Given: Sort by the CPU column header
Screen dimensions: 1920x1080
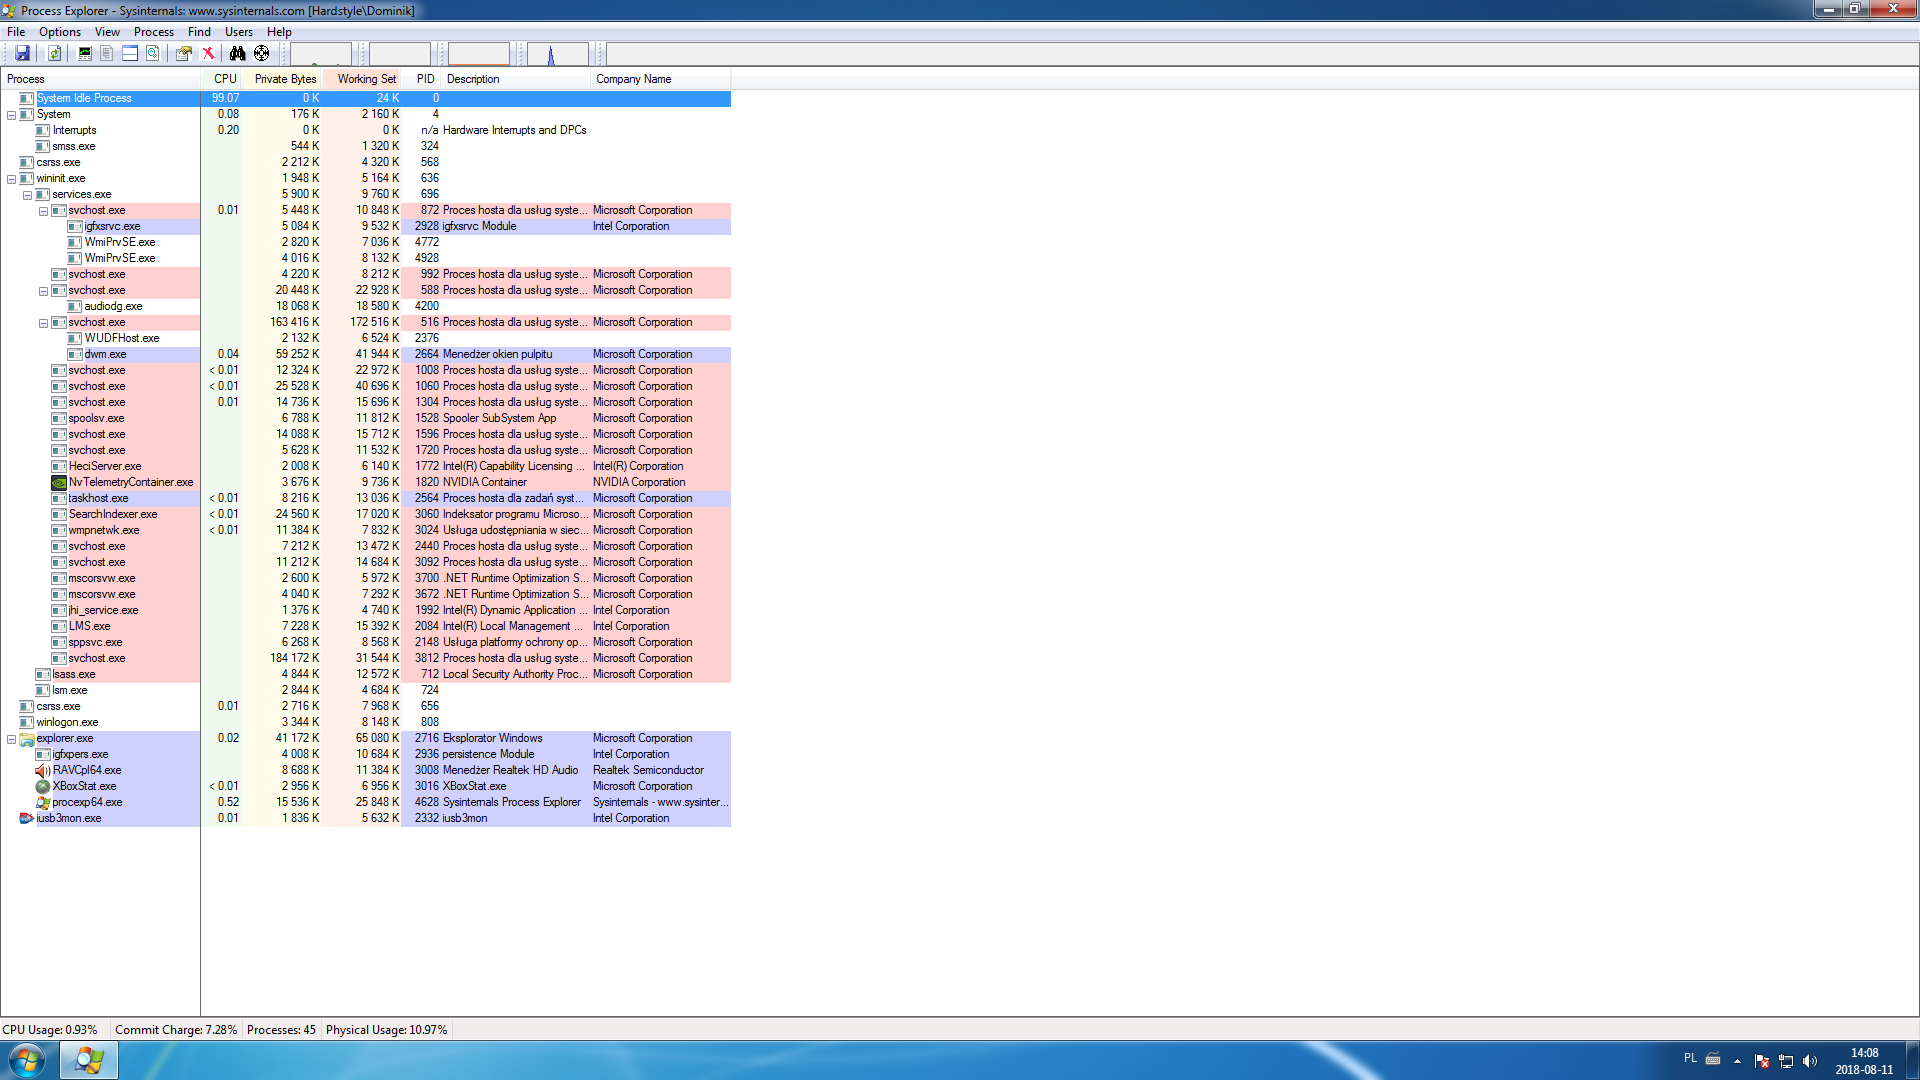Looking at the screenshot, I should [223, 79].
